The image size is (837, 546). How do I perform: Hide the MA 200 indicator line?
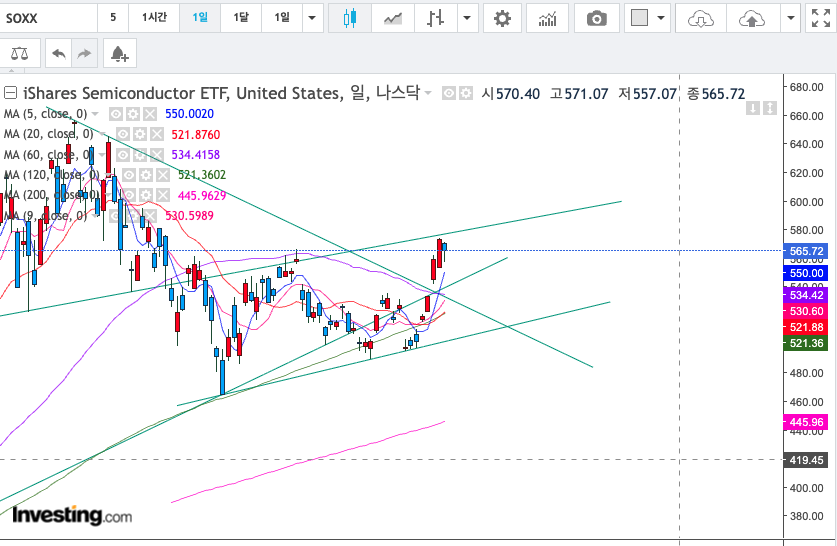129,195
